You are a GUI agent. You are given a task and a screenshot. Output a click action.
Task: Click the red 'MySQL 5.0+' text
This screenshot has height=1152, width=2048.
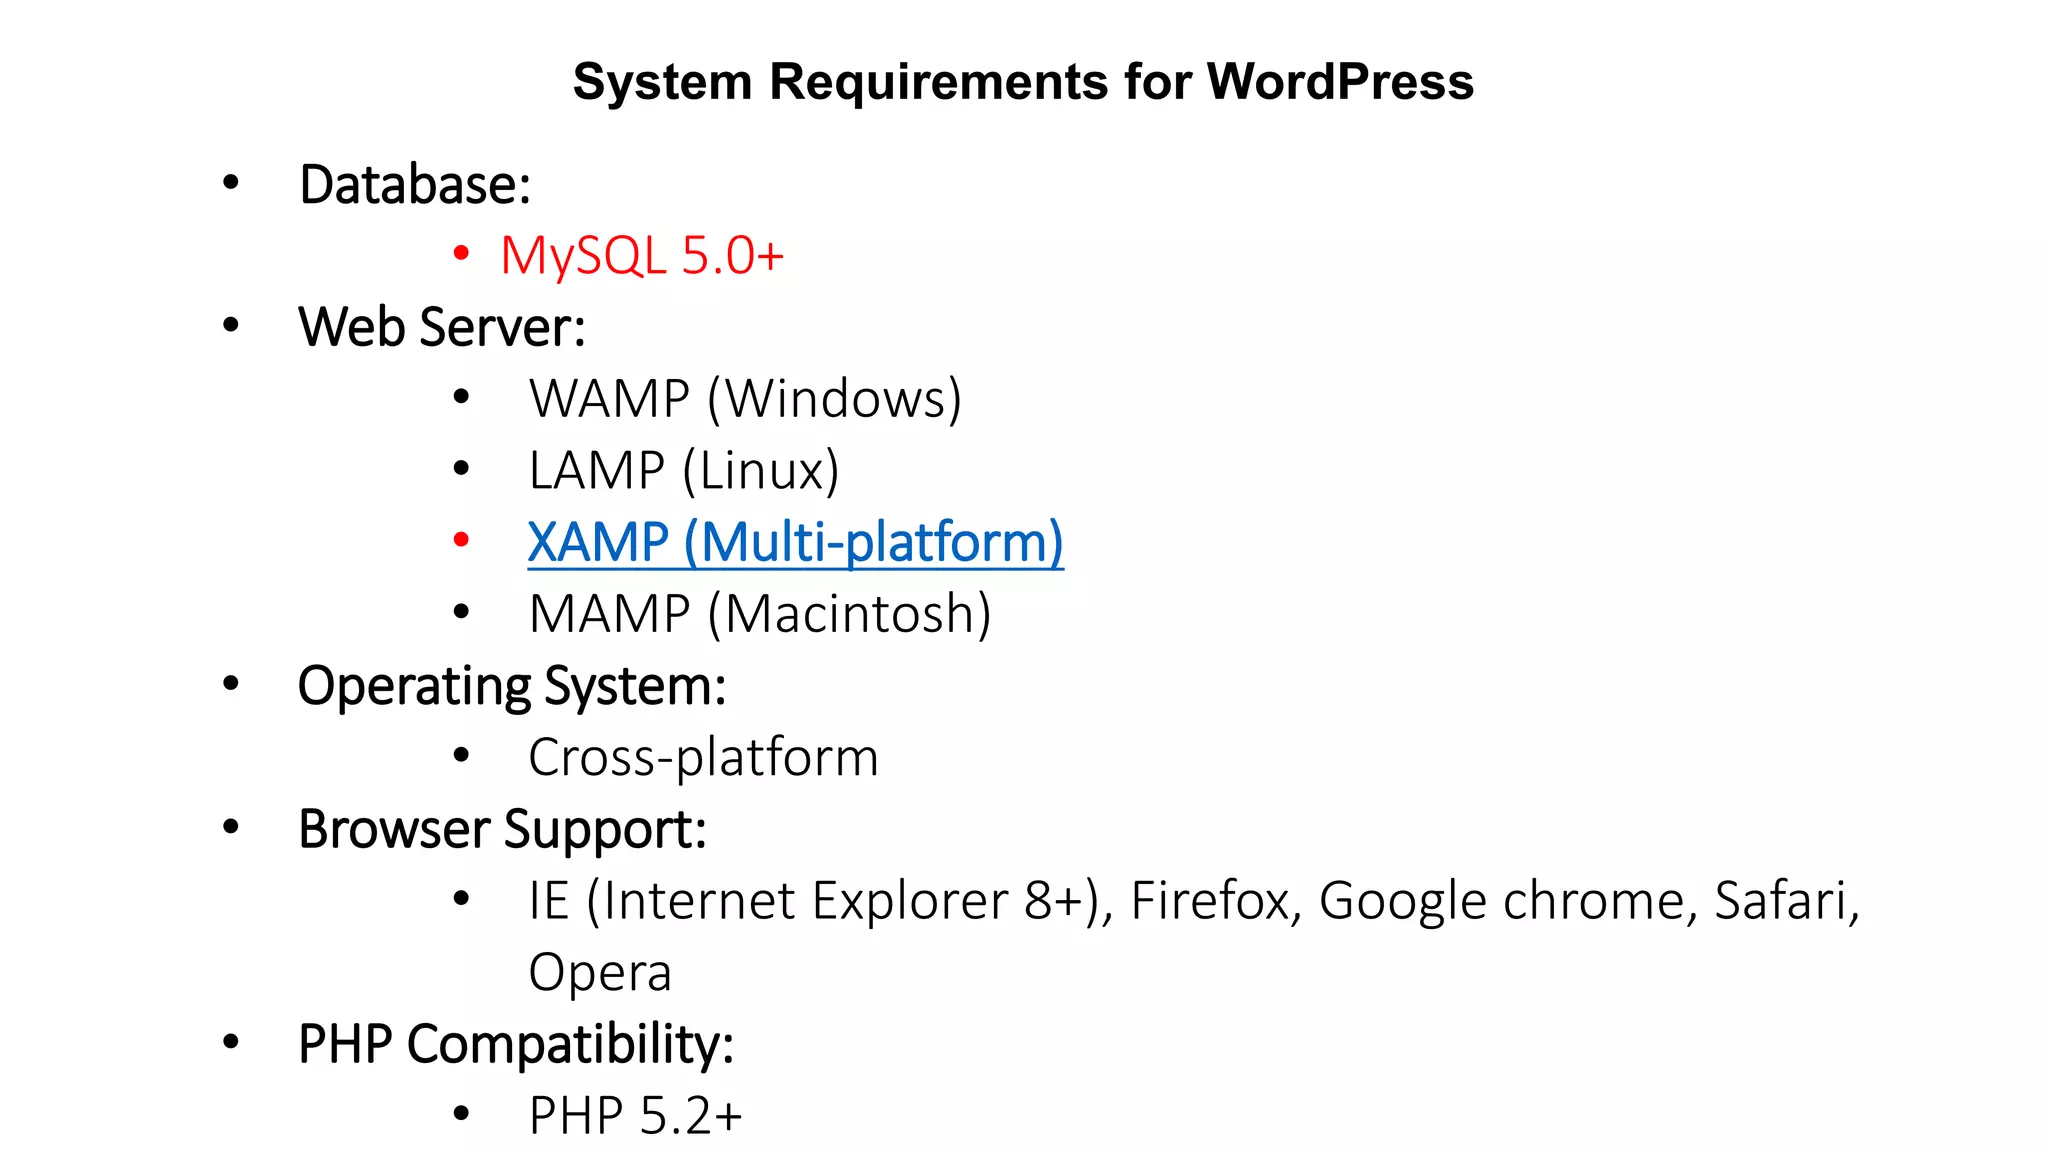642,256
